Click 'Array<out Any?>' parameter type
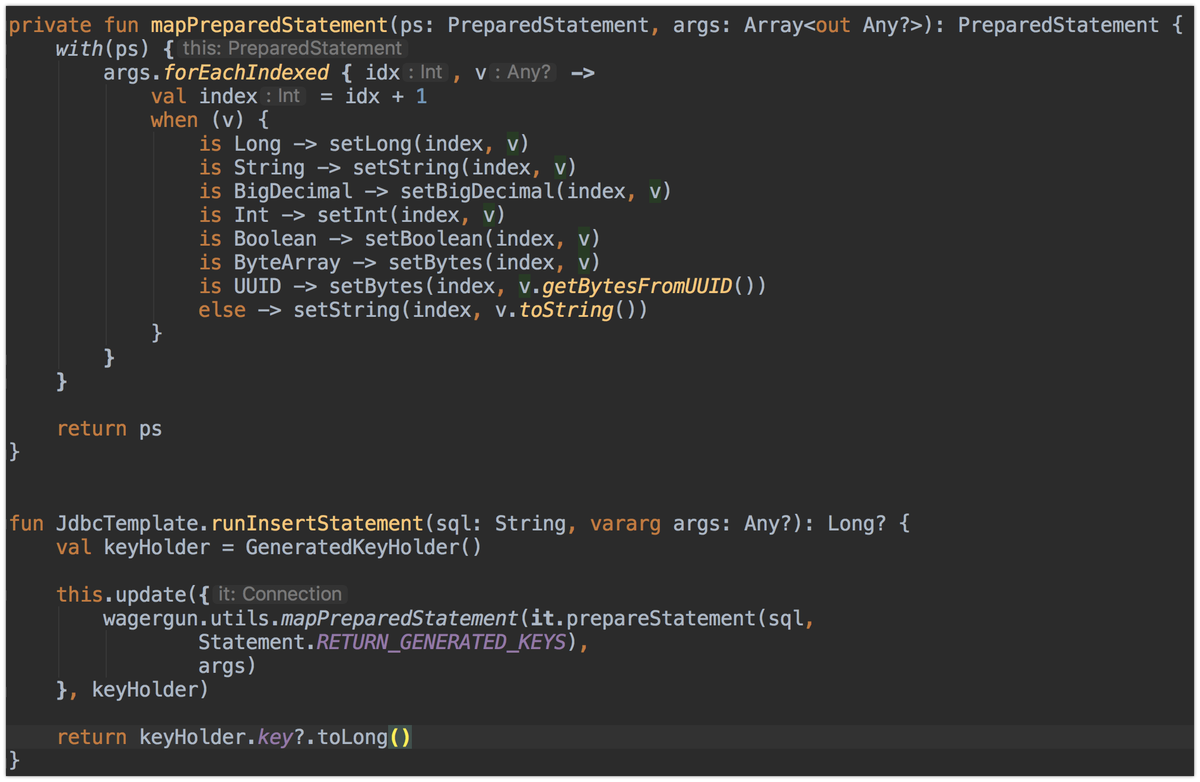 point(838,25)
